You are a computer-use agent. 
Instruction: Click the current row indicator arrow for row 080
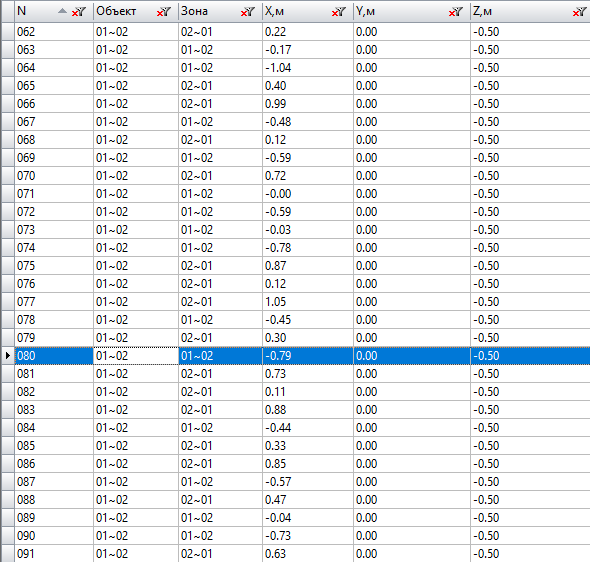[x=8, y=355]
